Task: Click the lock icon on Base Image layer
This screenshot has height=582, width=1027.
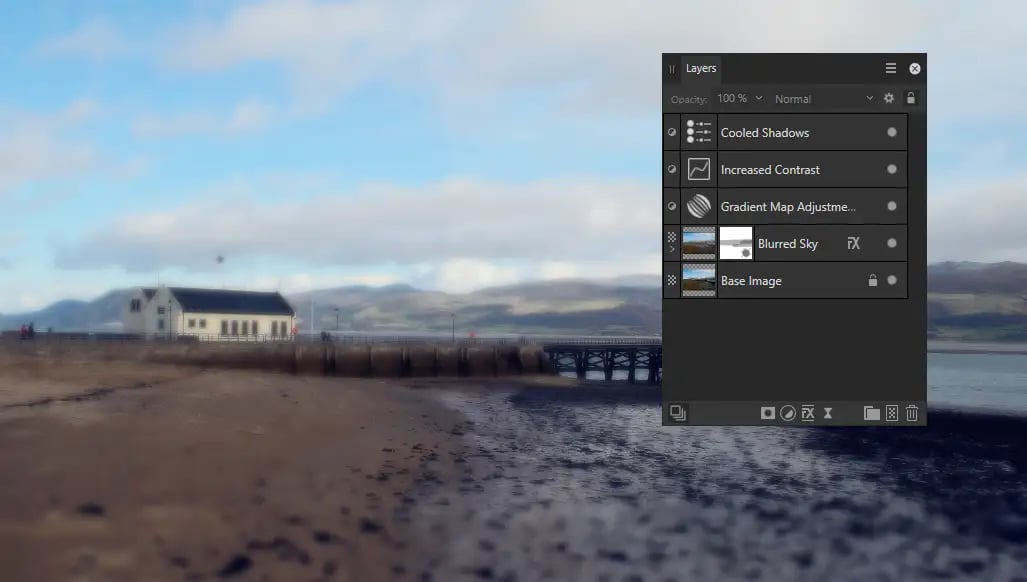Action: [872, 280]
